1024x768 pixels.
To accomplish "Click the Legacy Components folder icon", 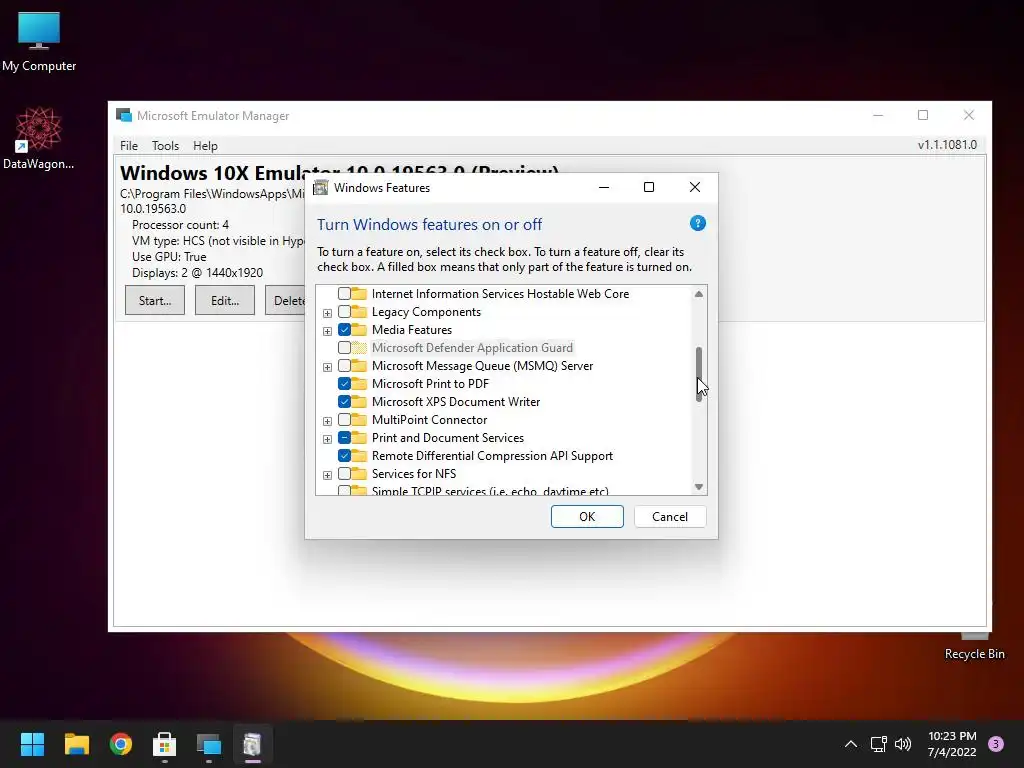I will tap(359, 312).
